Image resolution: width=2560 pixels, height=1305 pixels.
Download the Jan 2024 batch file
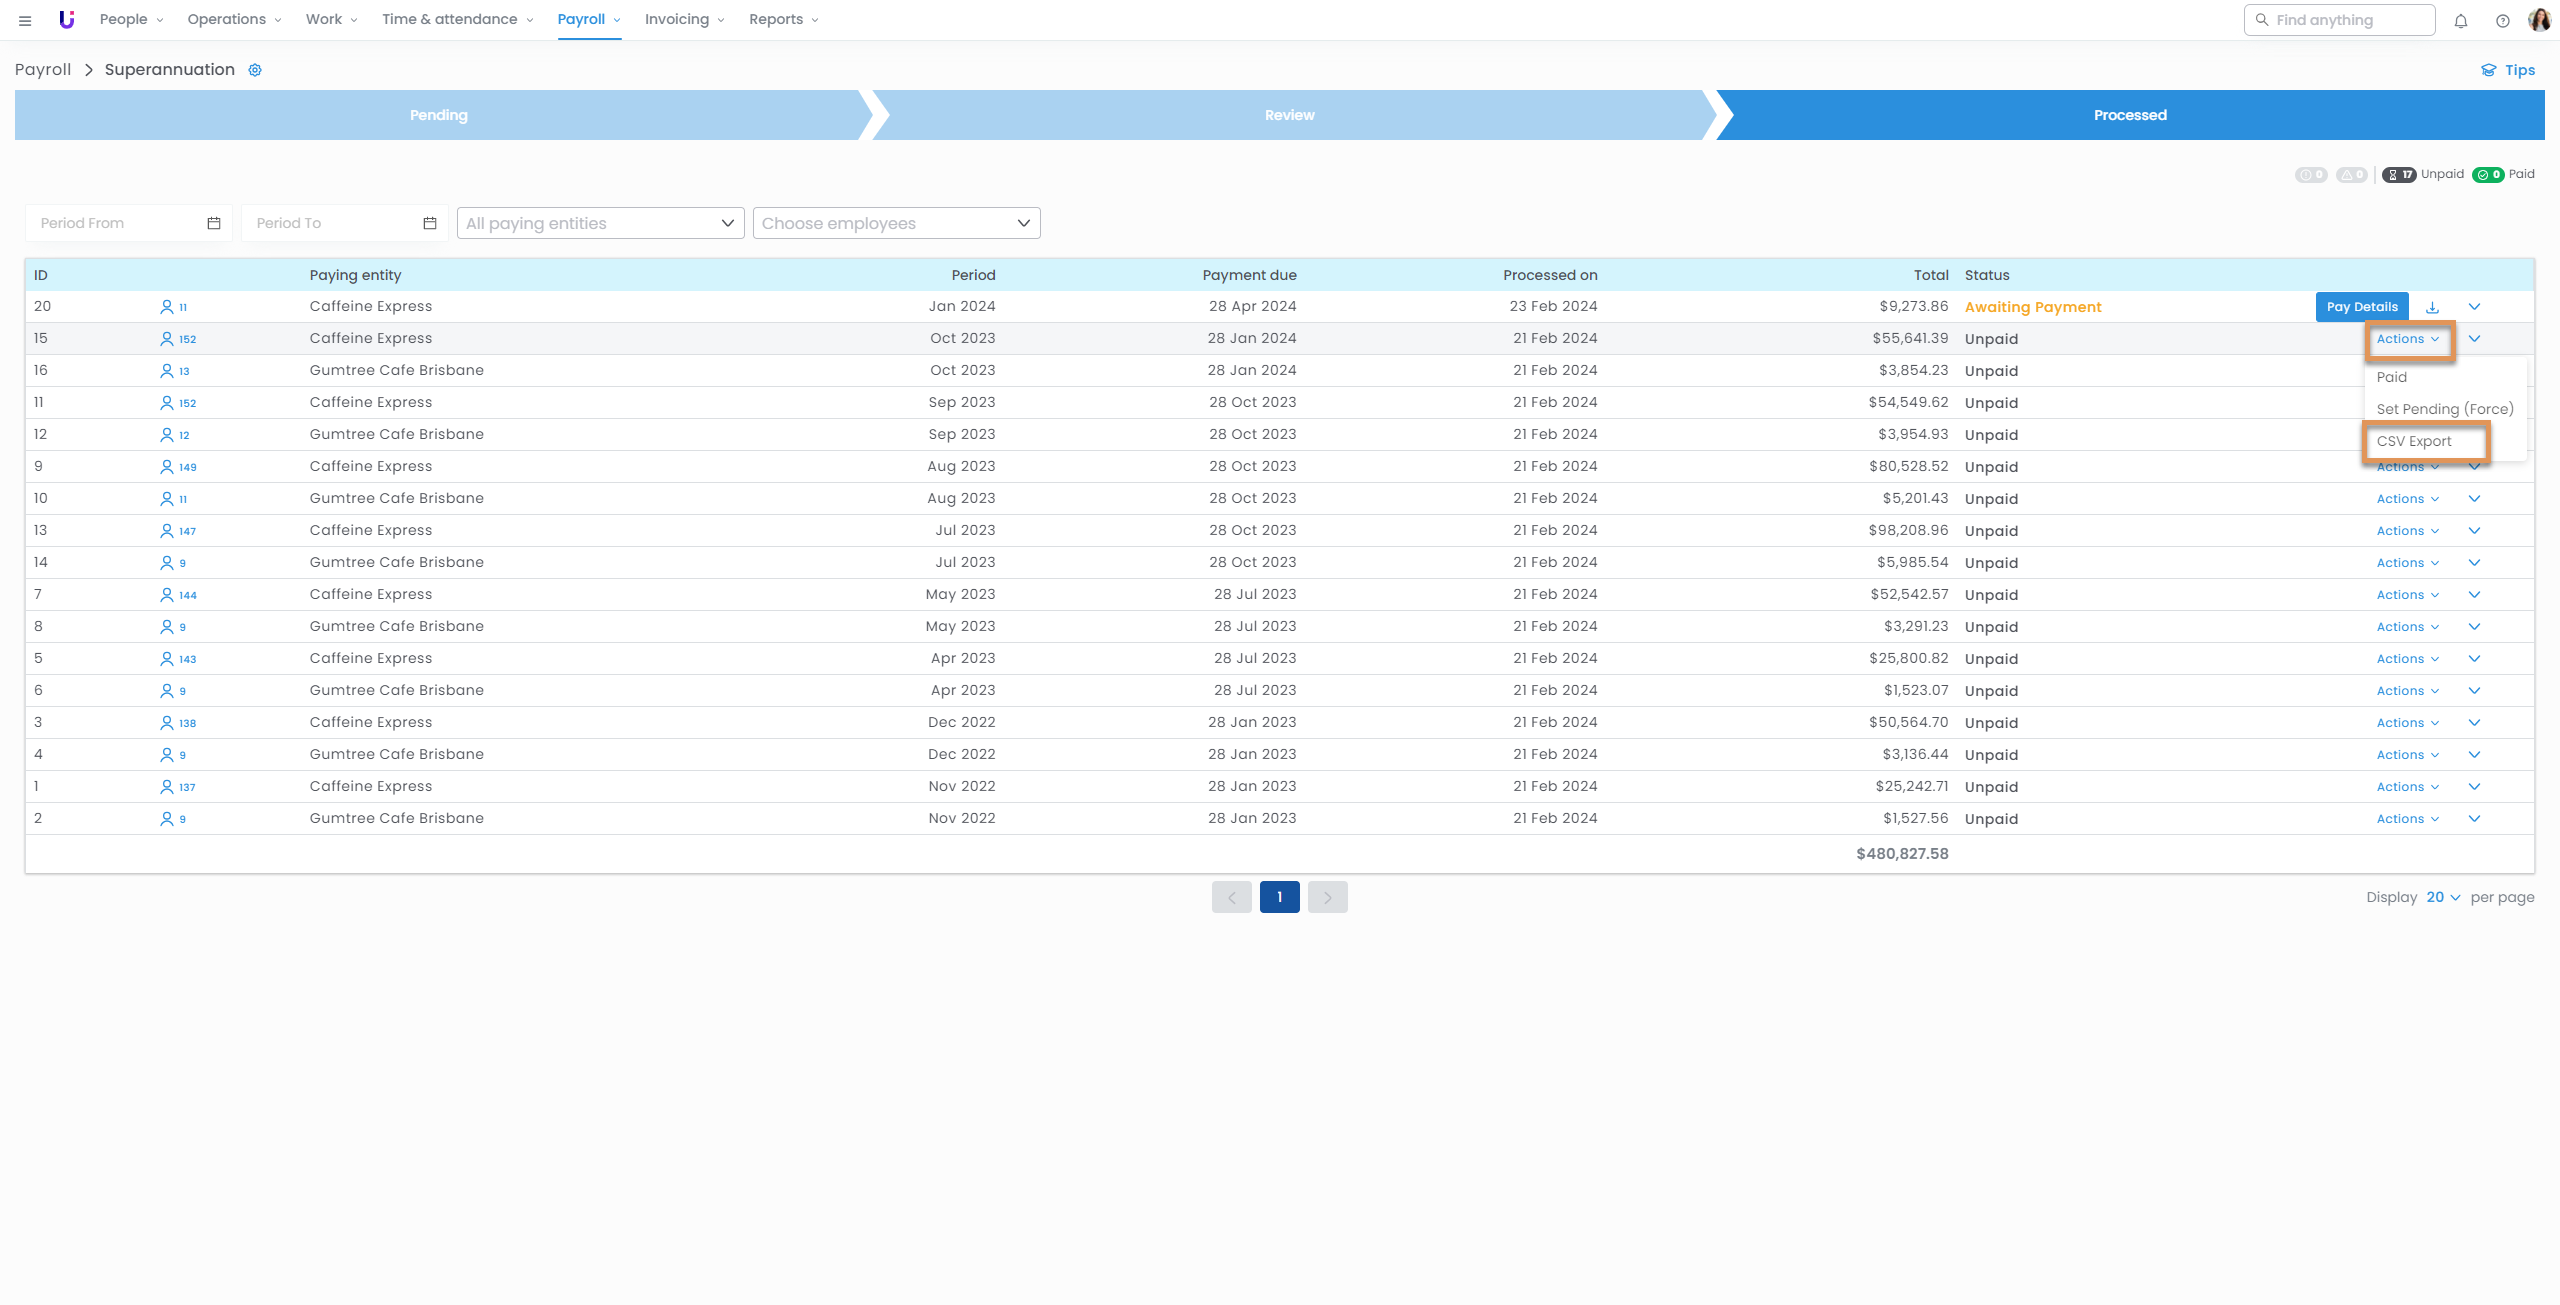pos(2432,307)
